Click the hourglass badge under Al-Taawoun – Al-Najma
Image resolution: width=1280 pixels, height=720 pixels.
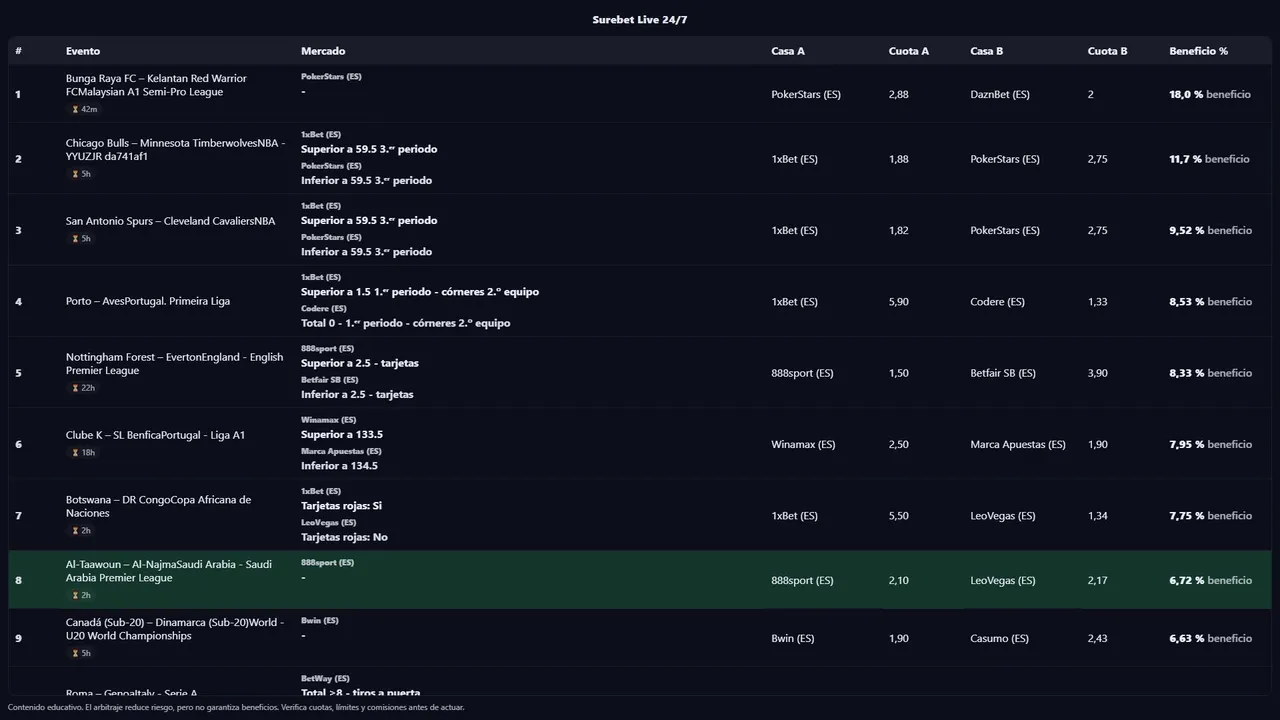tap(82, 596)
